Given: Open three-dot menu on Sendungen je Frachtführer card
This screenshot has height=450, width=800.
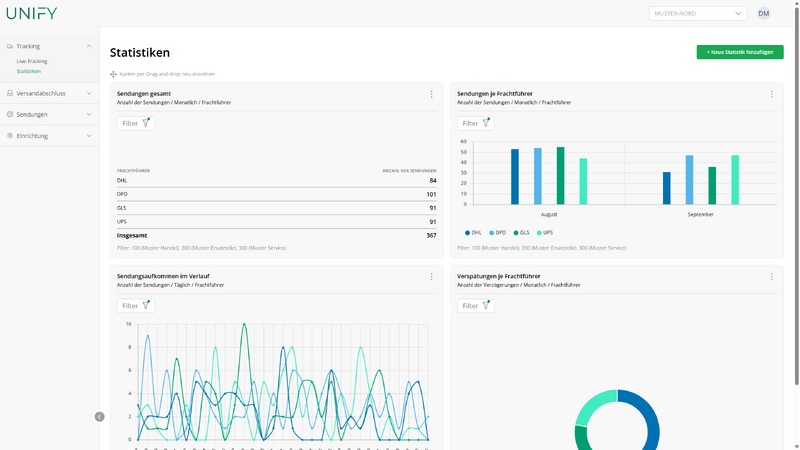Looking at the screenshot, I should [x=771, y=94].
